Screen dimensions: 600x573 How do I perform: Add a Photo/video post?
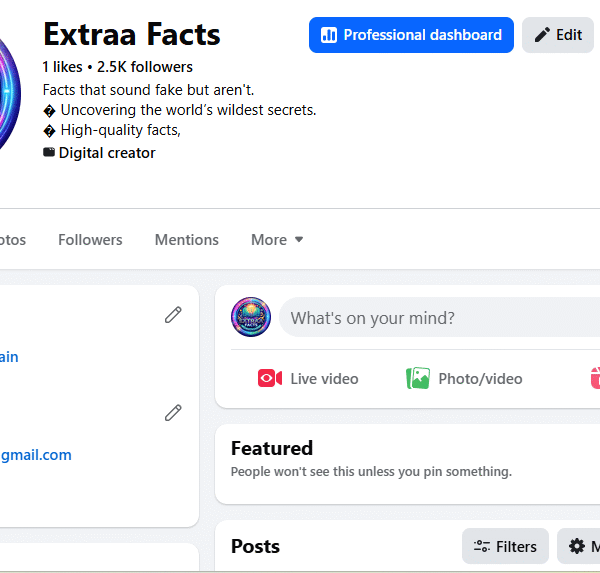pos(464,379)
